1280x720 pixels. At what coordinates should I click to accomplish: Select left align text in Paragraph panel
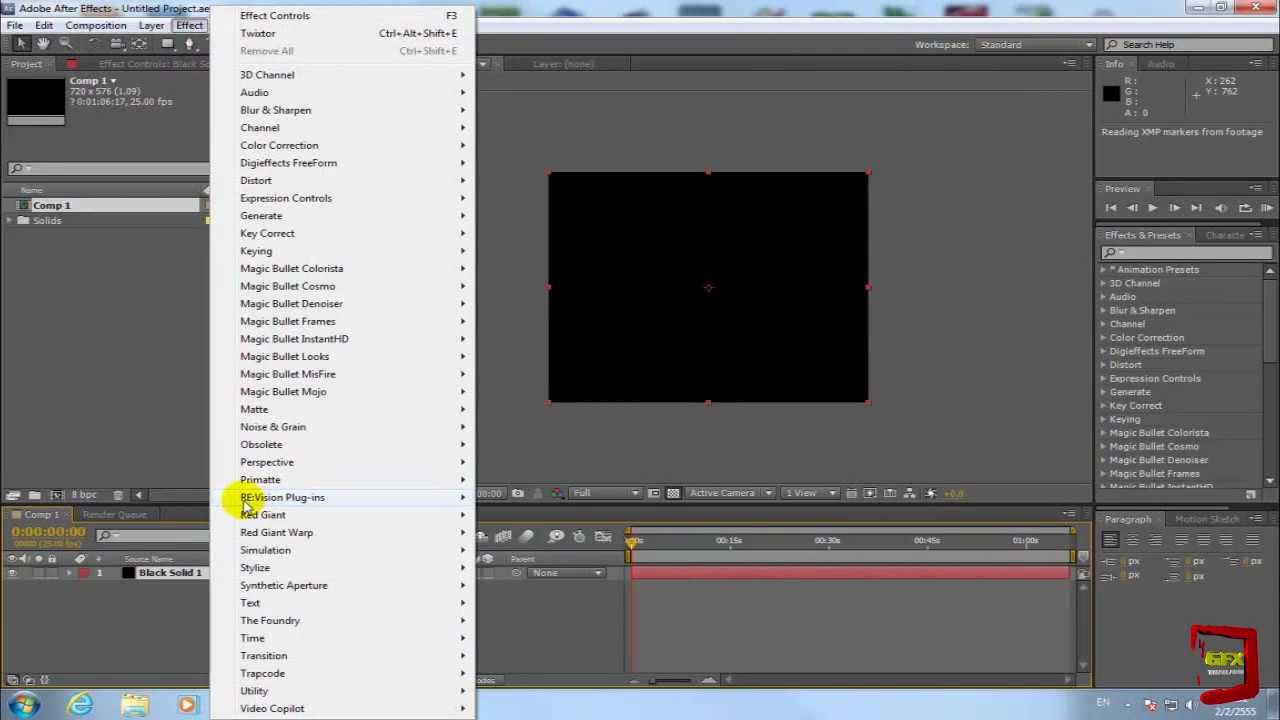pyautogui.click(x=1110, y=540)
